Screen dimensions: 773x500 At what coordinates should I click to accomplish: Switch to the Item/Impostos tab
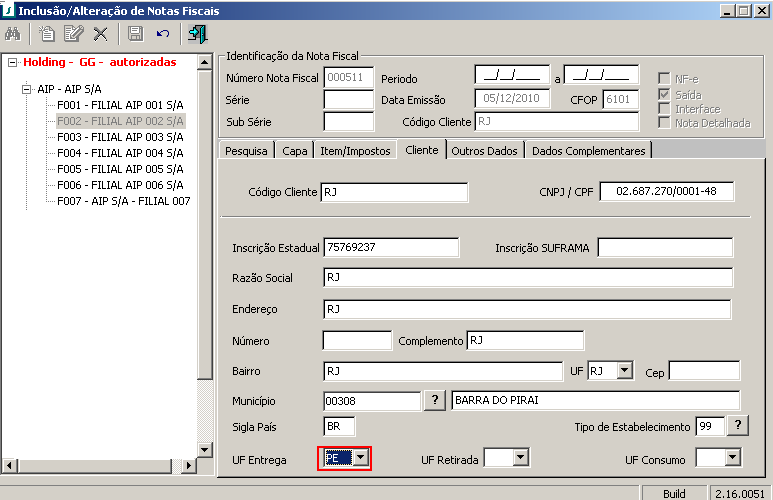click(x=355, y=150)
